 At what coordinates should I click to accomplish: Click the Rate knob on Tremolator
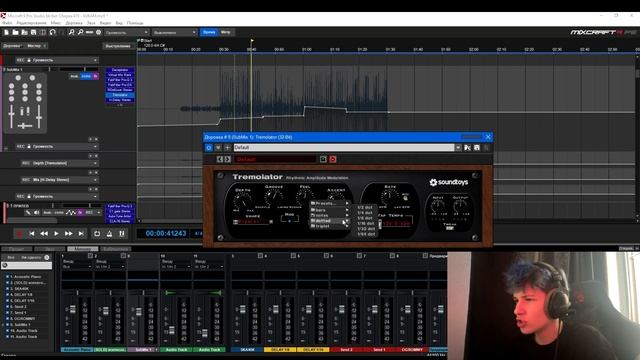tap(390, 197)
